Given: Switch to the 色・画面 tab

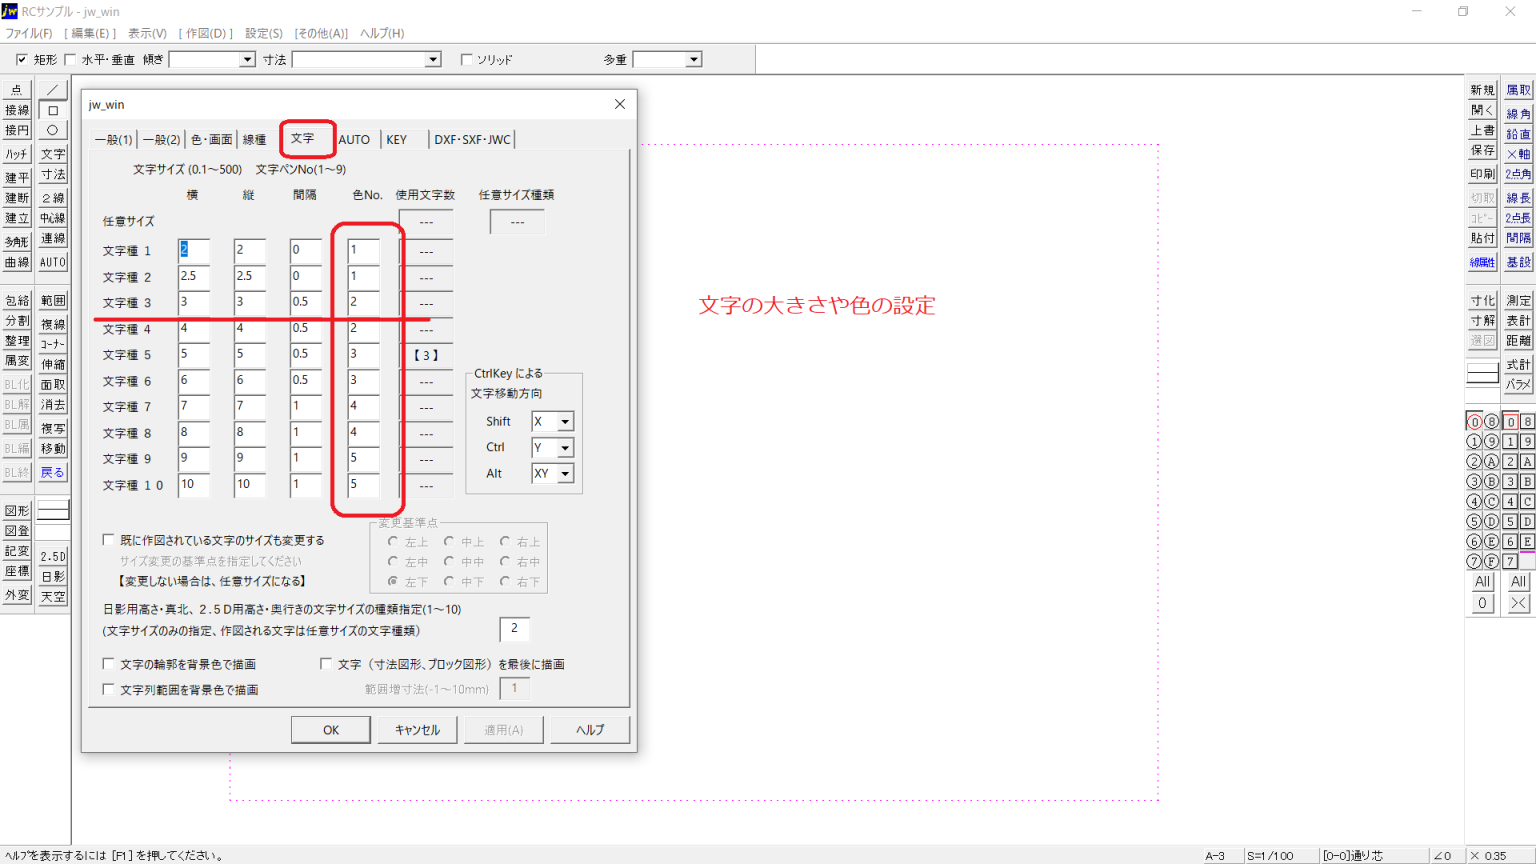Looking at the screenshot, I should point(211,140).
